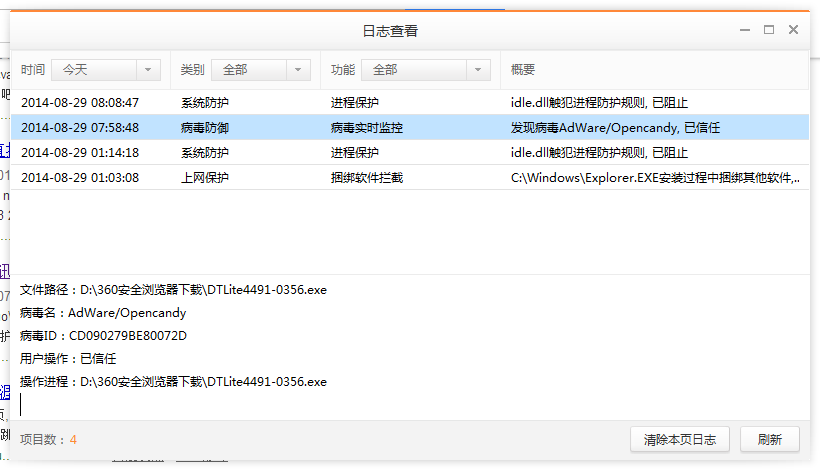Image resolution: width=820 pixels, height=470 pixels.
Task: Expand the 类别 filter dropdown
Action: (260, 70)
